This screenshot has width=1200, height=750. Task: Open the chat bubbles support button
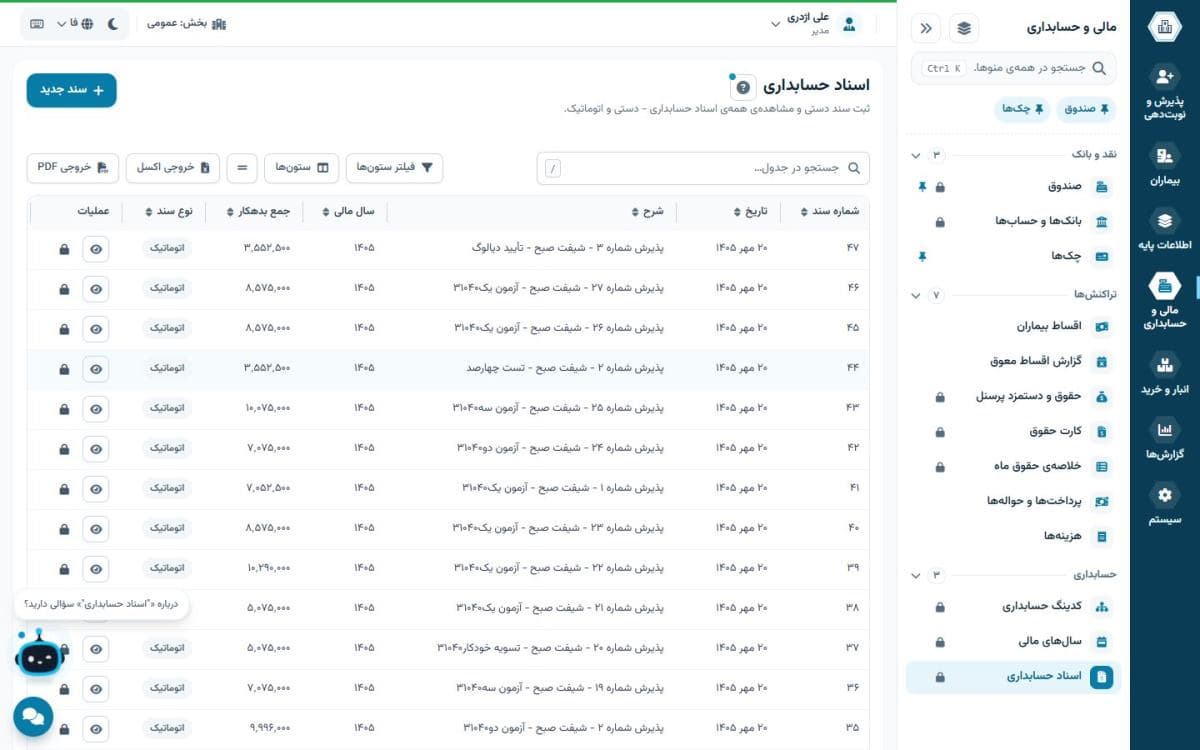point(33,716)
